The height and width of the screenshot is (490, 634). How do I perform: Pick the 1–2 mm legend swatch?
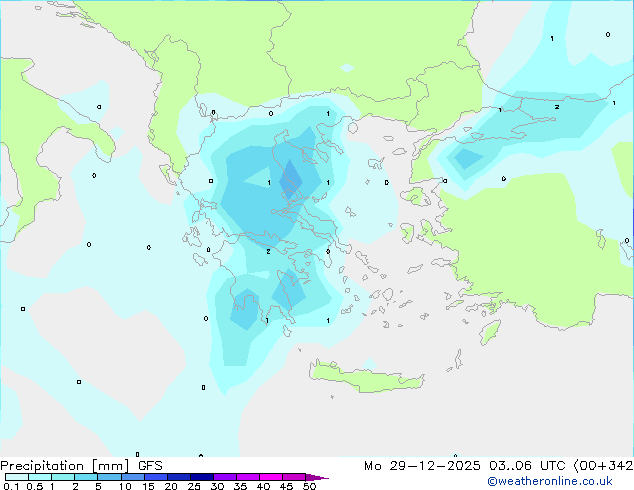point(63,477)
